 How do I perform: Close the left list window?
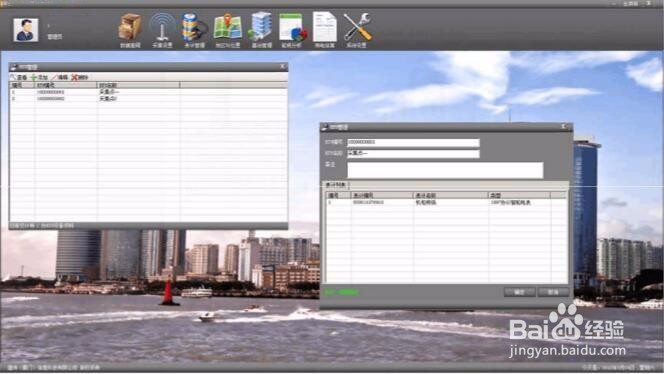(x=282, y=66)
